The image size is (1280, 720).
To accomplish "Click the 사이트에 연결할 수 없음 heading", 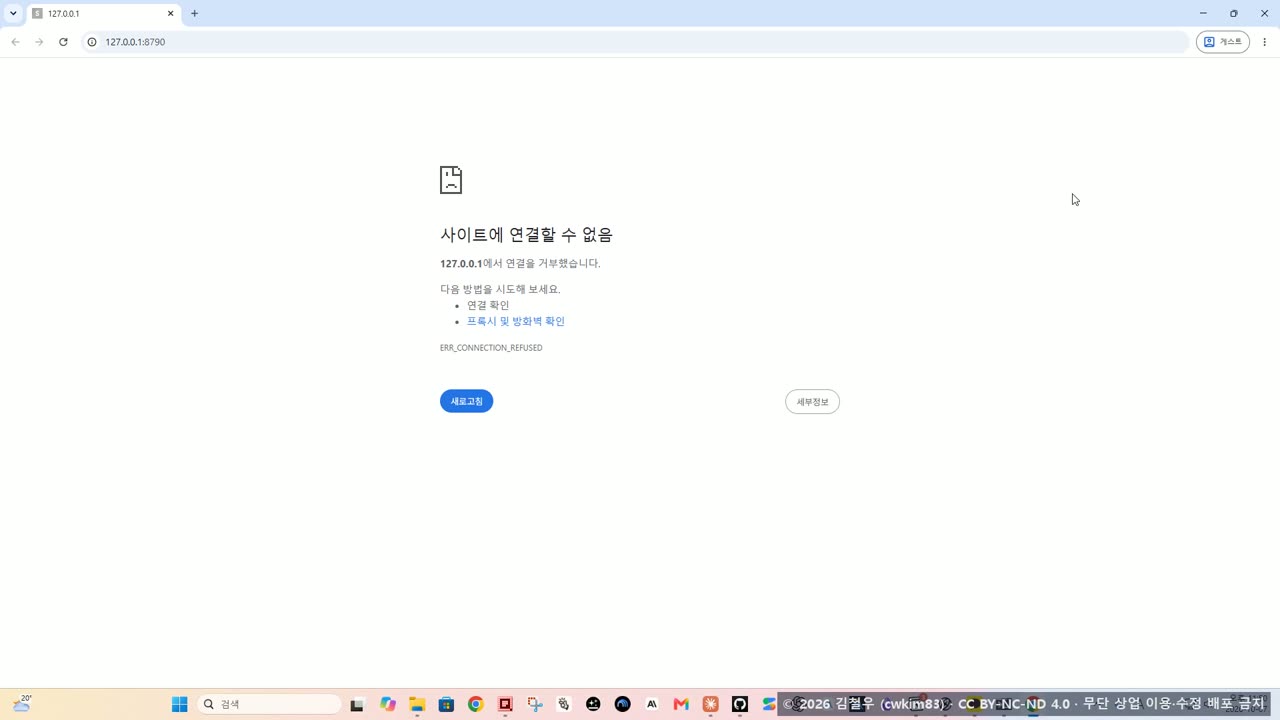I will [526, 234].
